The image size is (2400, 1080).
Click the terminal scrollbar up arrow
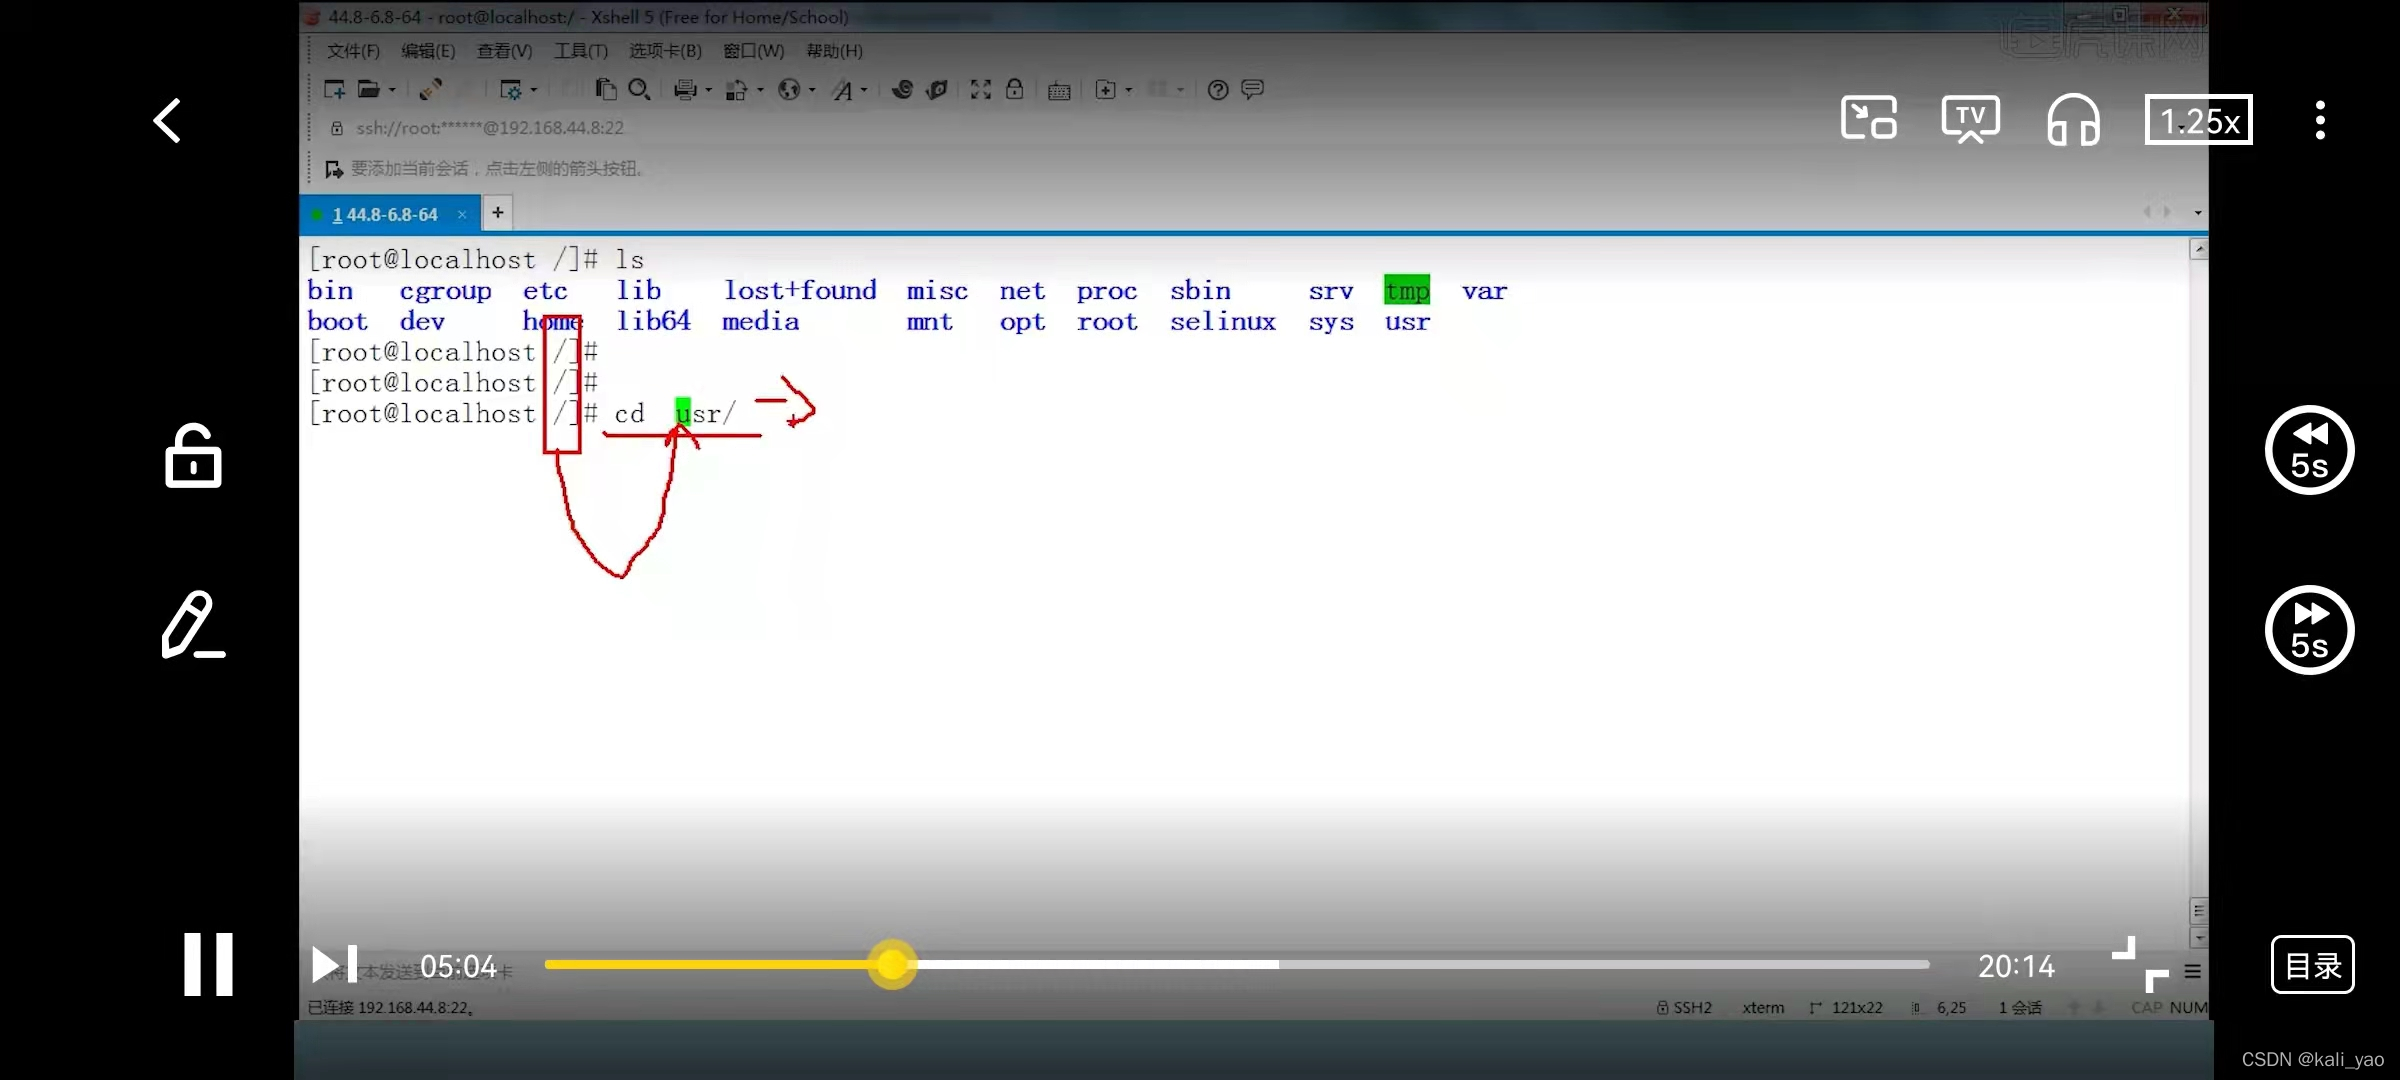[2198, 248]
